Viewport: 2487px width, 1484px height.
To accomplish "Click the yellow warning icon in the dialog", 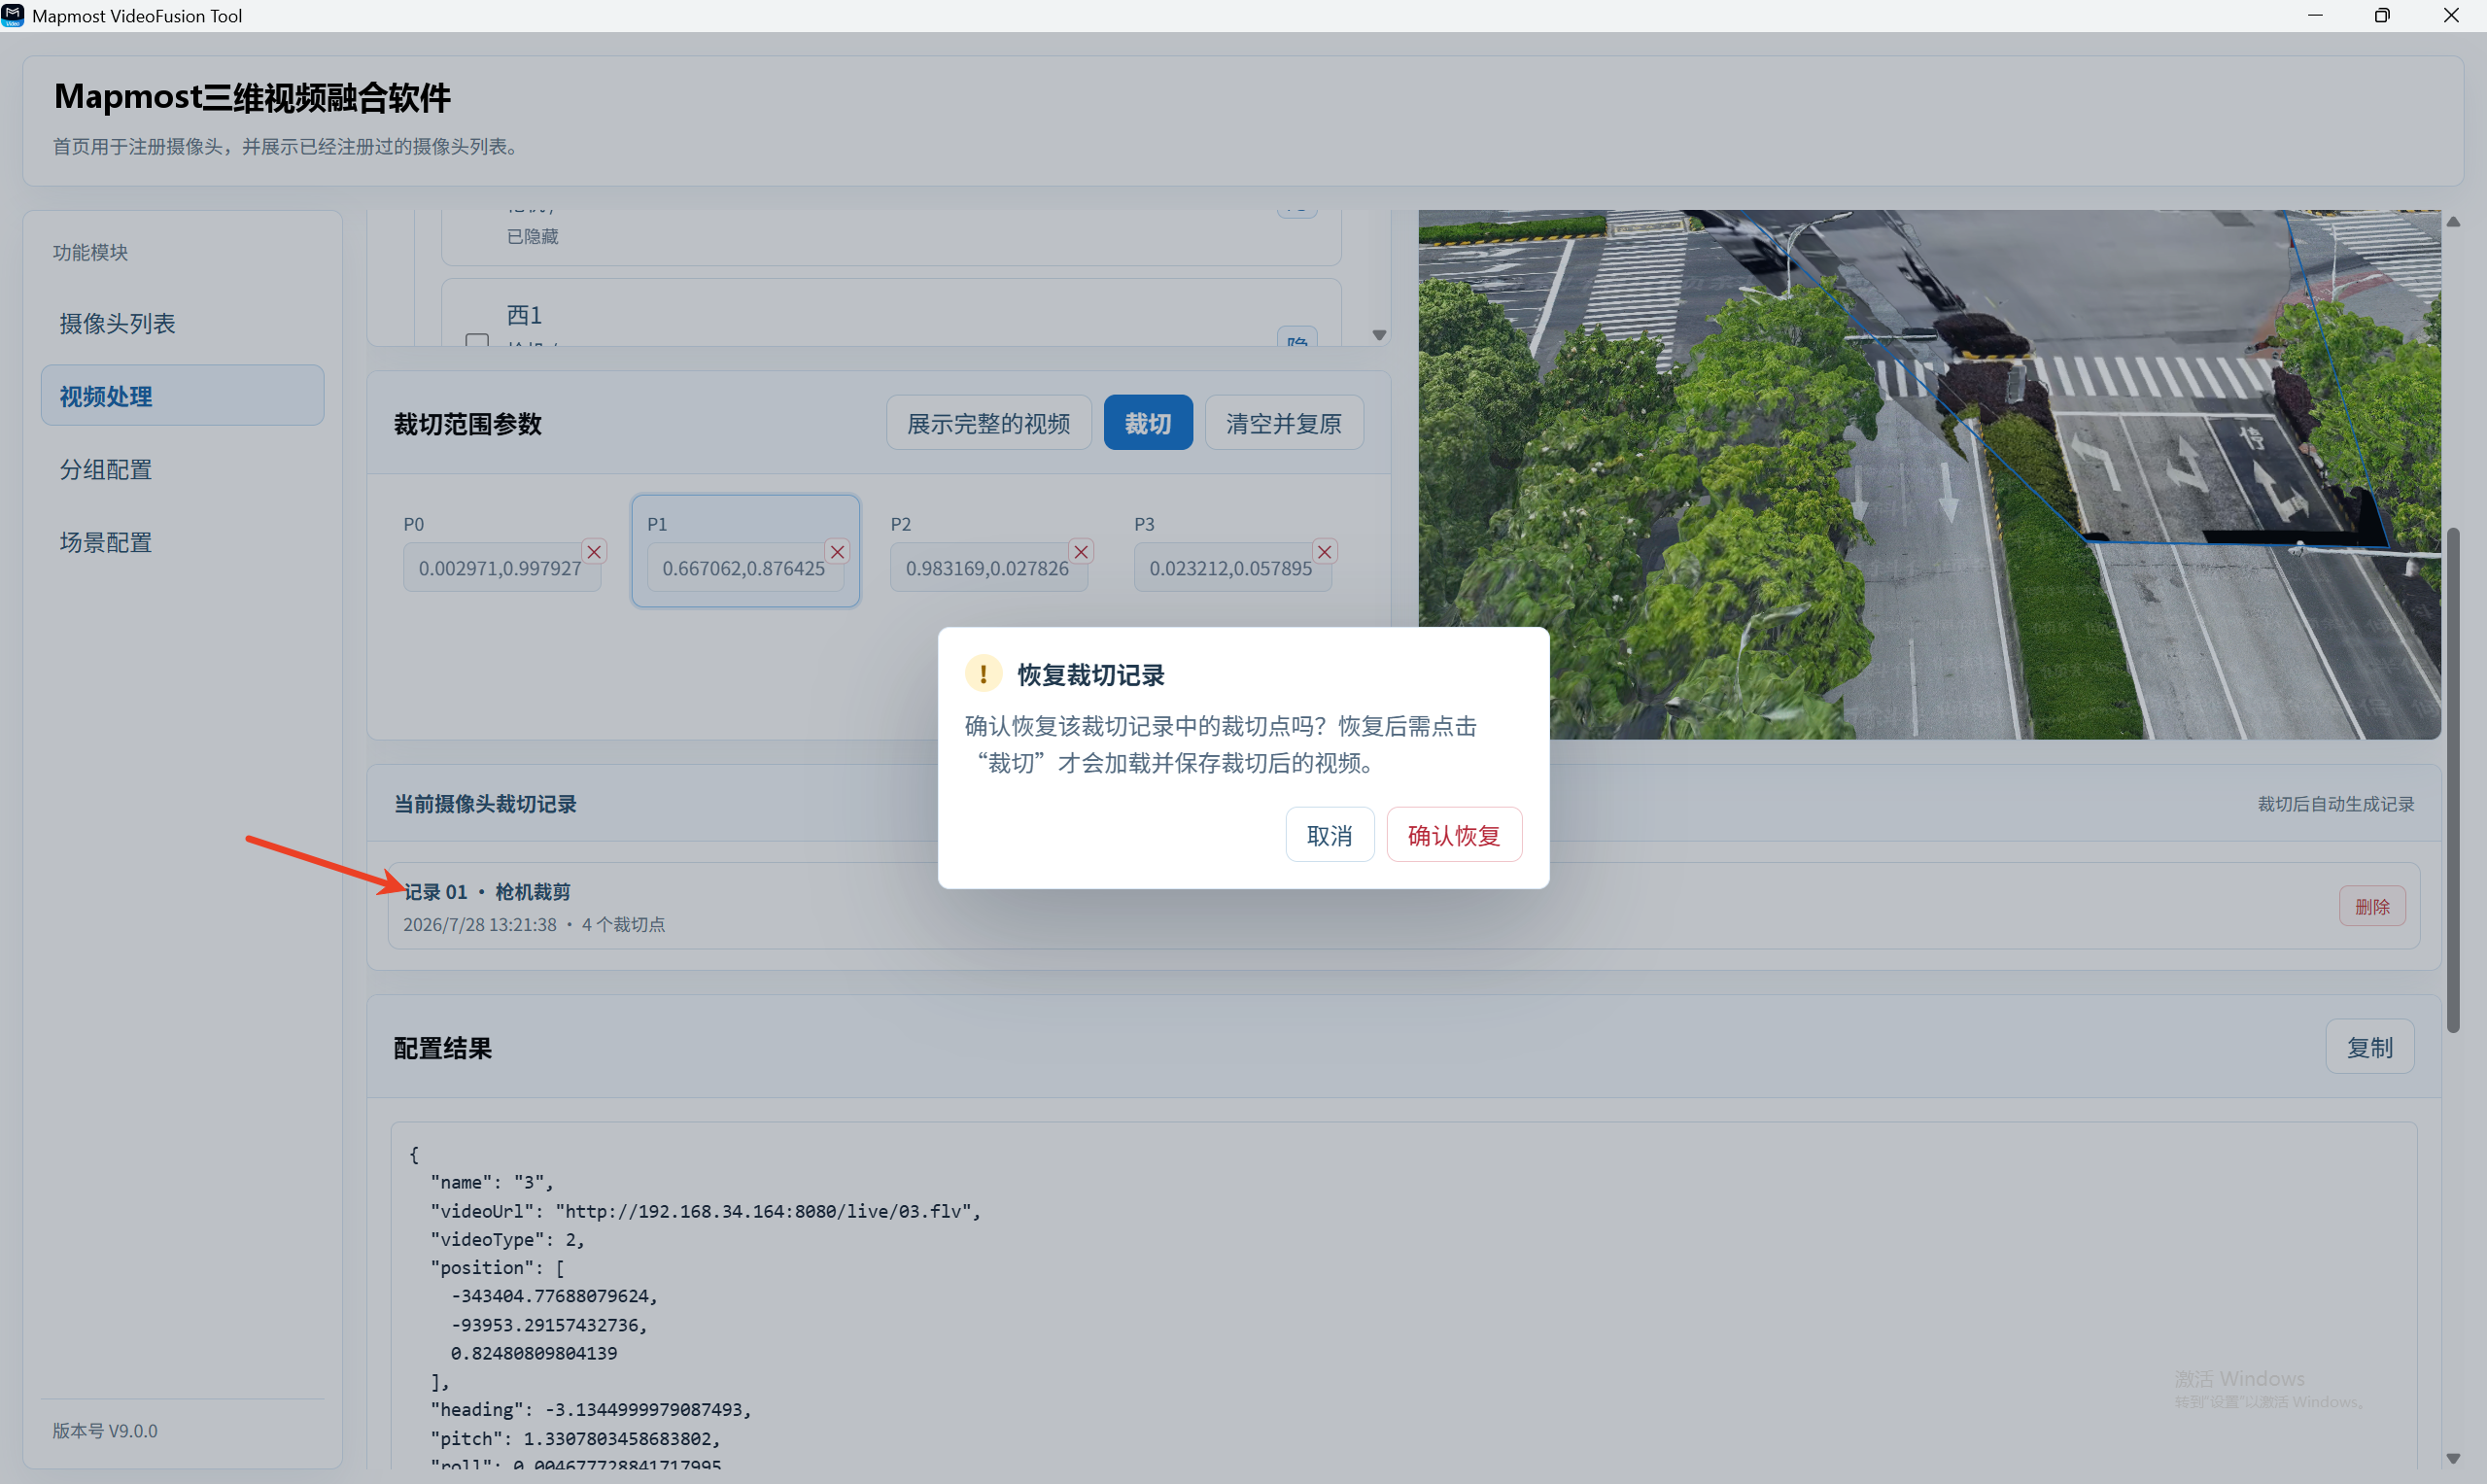I will pyautogui.click(x=983, y=674).
